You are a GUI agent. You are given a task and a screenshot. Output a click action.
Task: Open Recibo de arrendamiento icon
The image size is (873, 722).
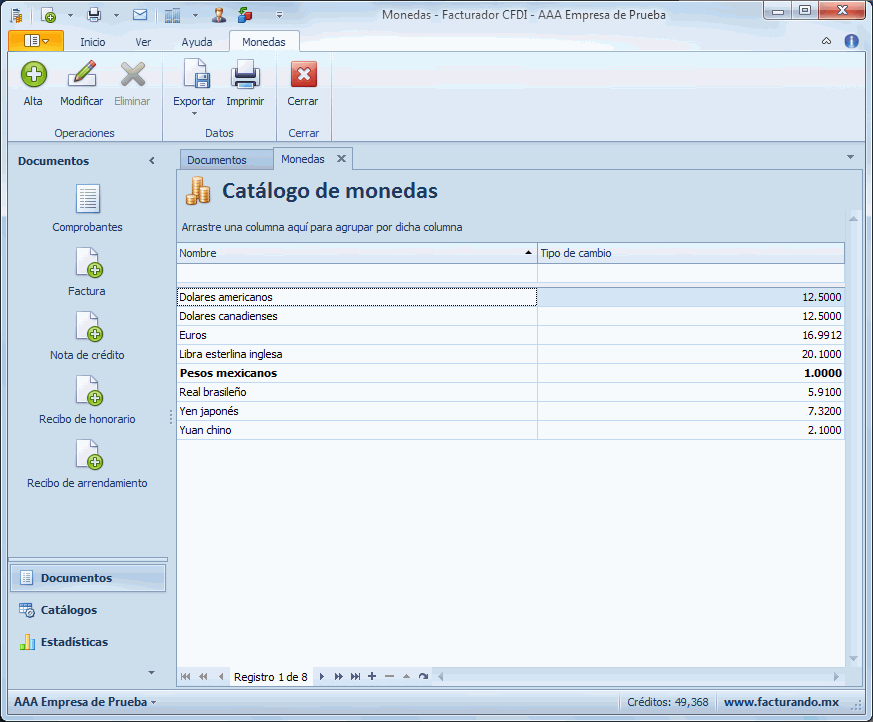tap(88, 456)
